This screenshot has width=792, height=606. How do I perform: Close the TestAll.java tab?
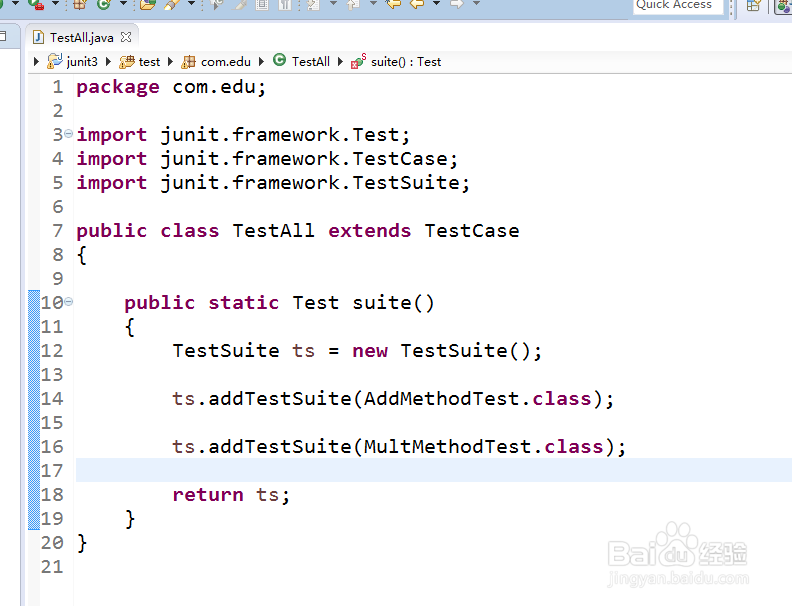(x=126, y=37)
